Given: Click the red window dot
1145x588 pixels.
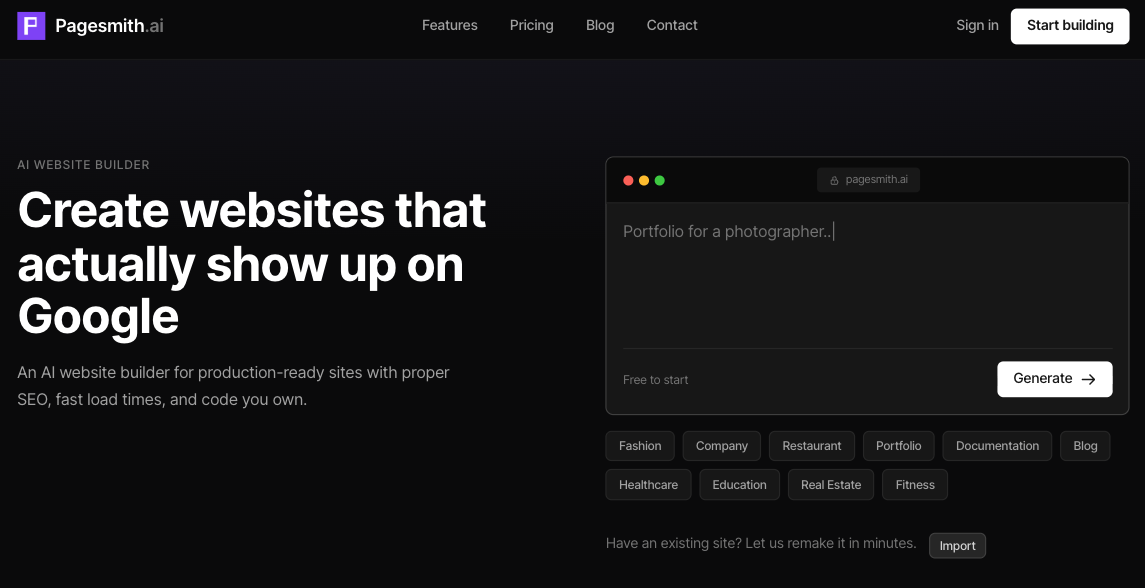Looking at the screenshot, I should [x=628, y=180].
